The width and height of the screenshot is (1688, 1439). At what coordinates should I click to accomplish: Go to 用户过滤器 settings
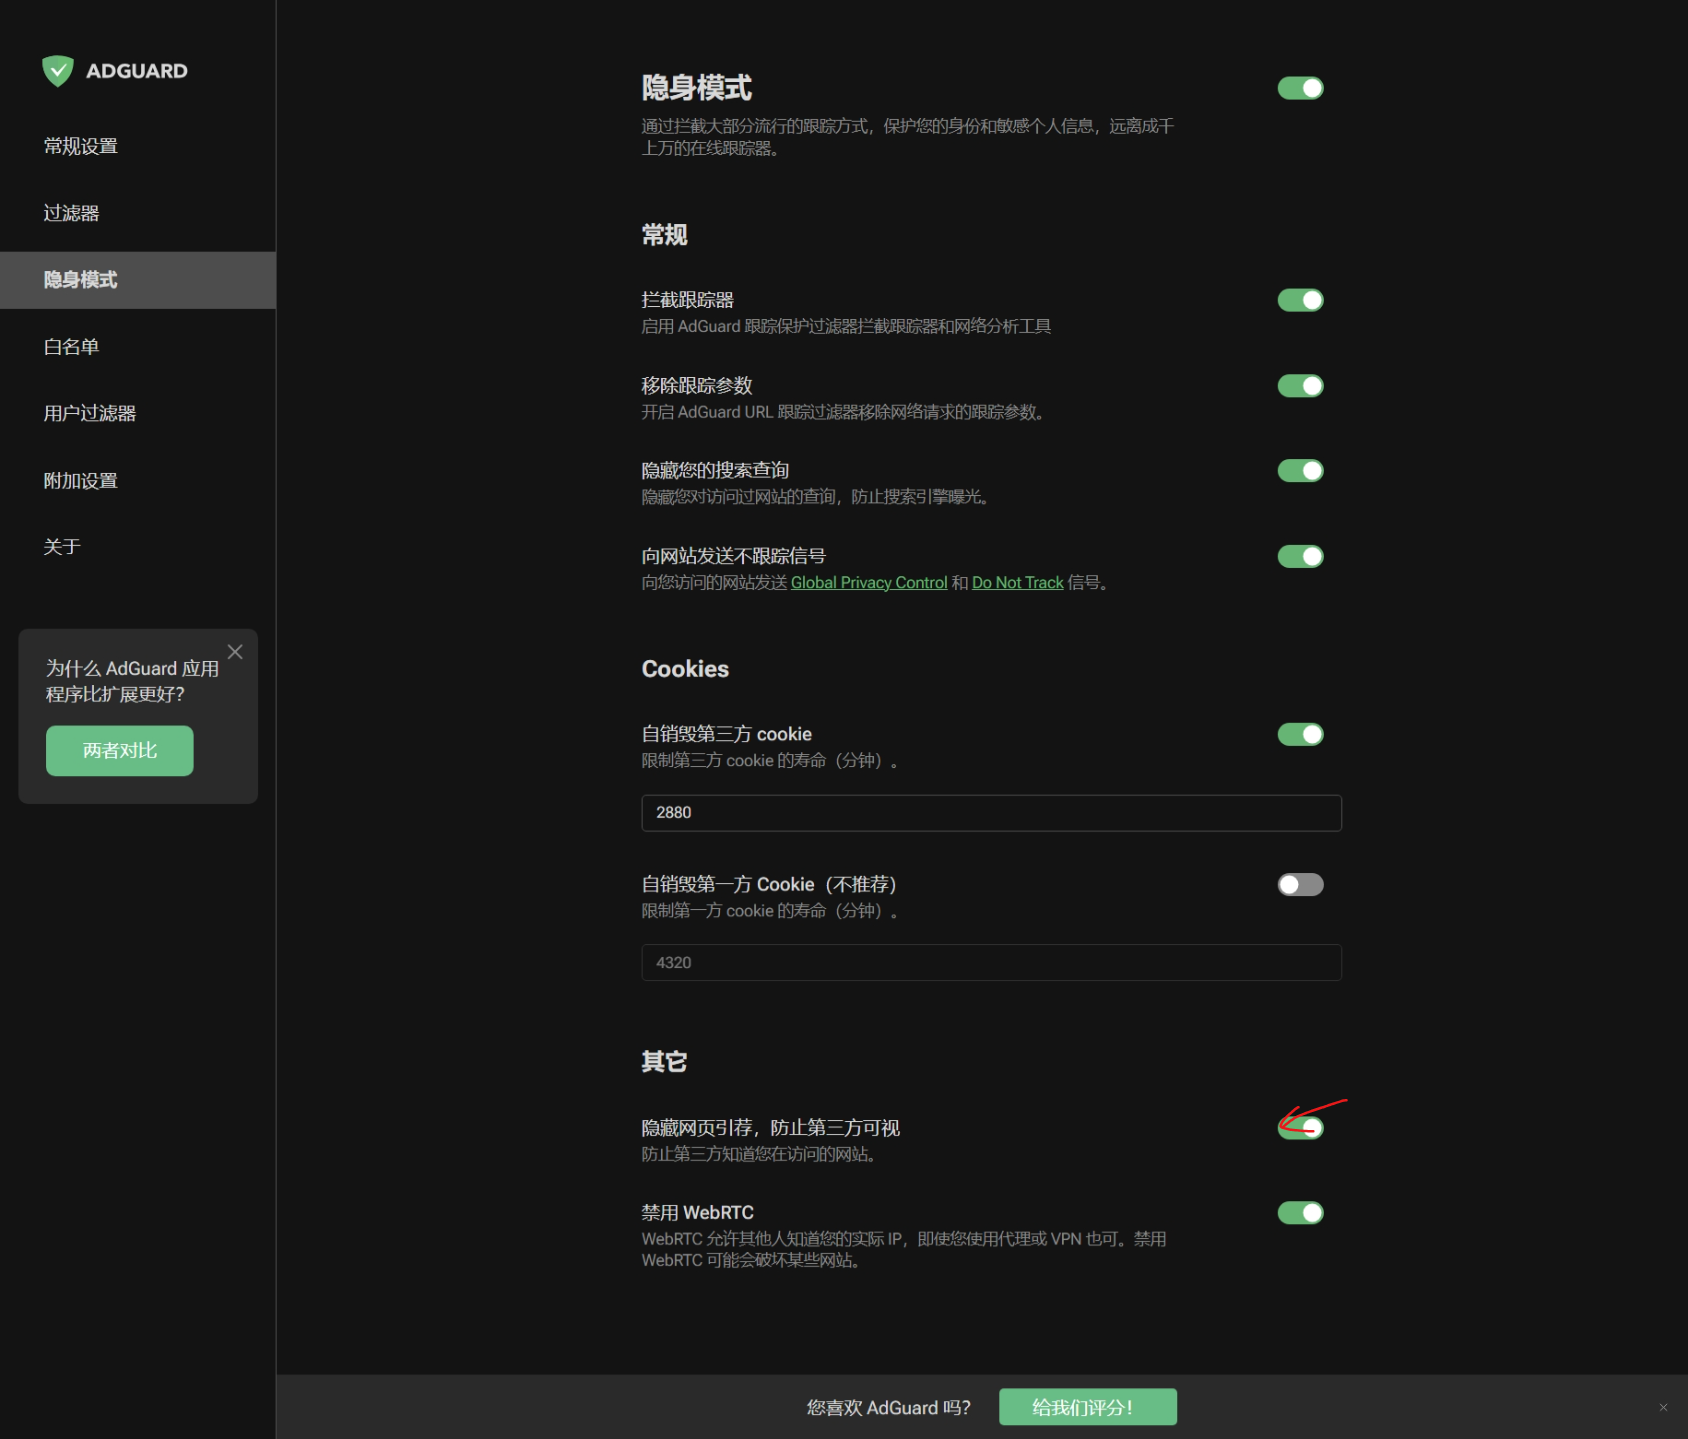(89, 413)
